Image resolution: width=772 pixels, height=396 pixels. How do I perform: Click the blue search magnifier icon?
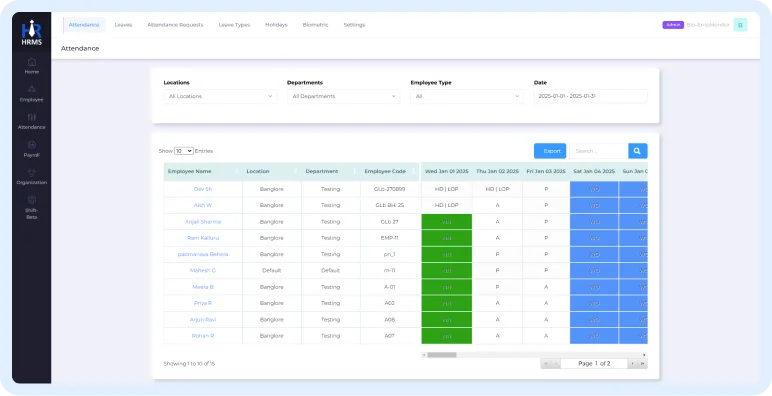(638, 151)
